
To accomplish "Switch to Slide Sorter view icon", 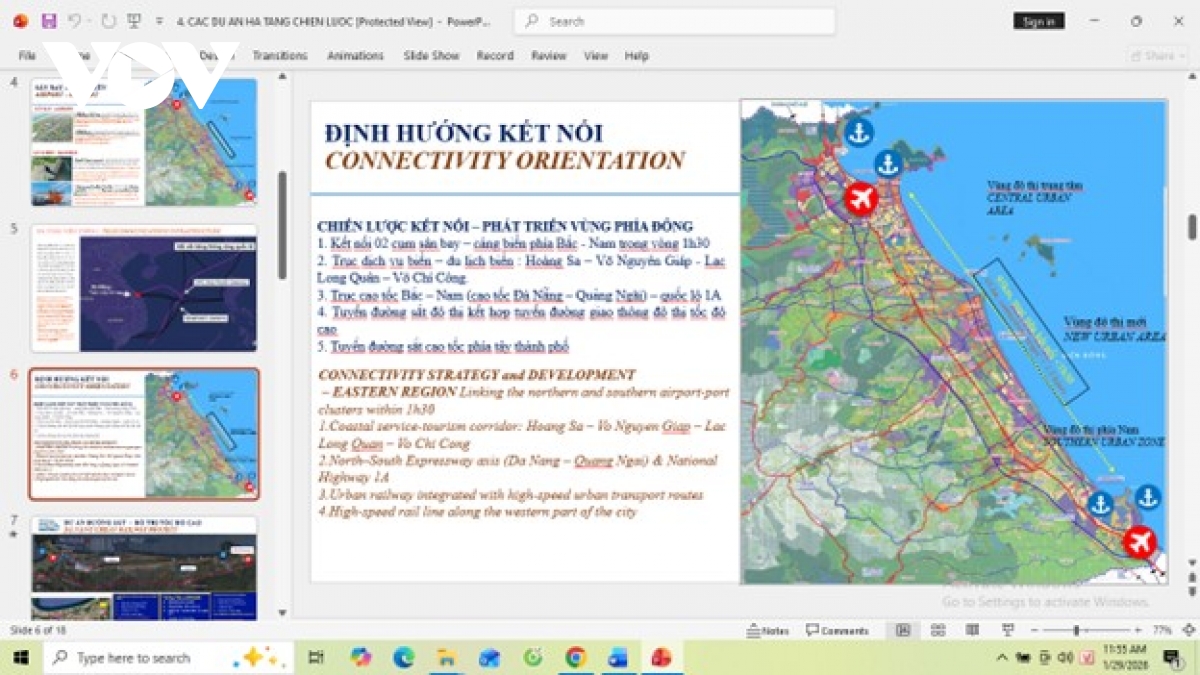I will click(x=938, y=630).
